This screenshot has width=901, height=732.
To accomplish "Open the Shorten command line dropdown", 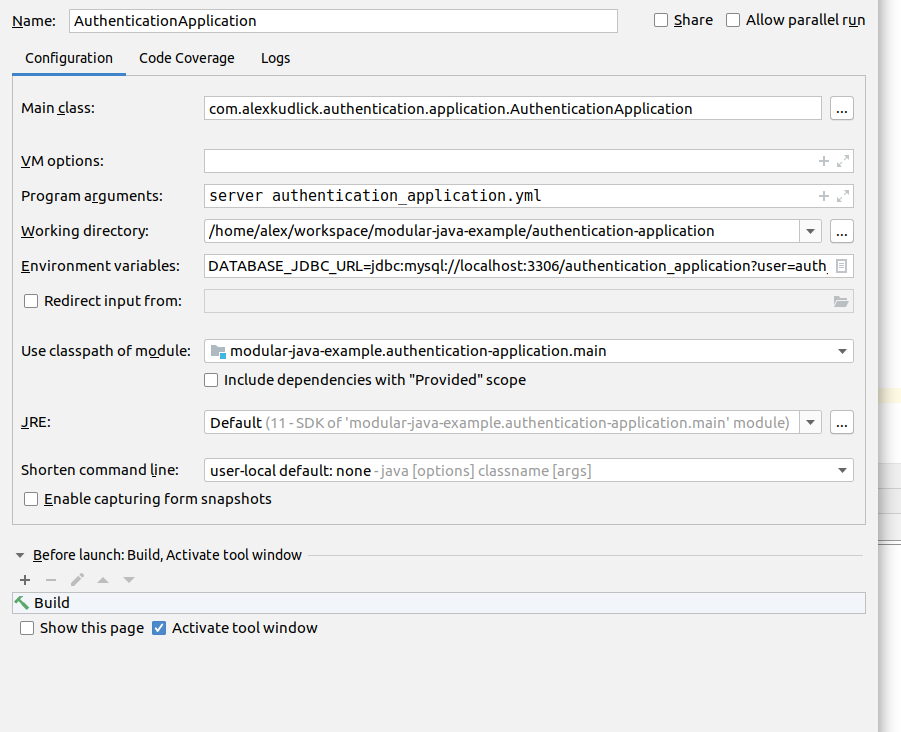I will click(842, 471).
